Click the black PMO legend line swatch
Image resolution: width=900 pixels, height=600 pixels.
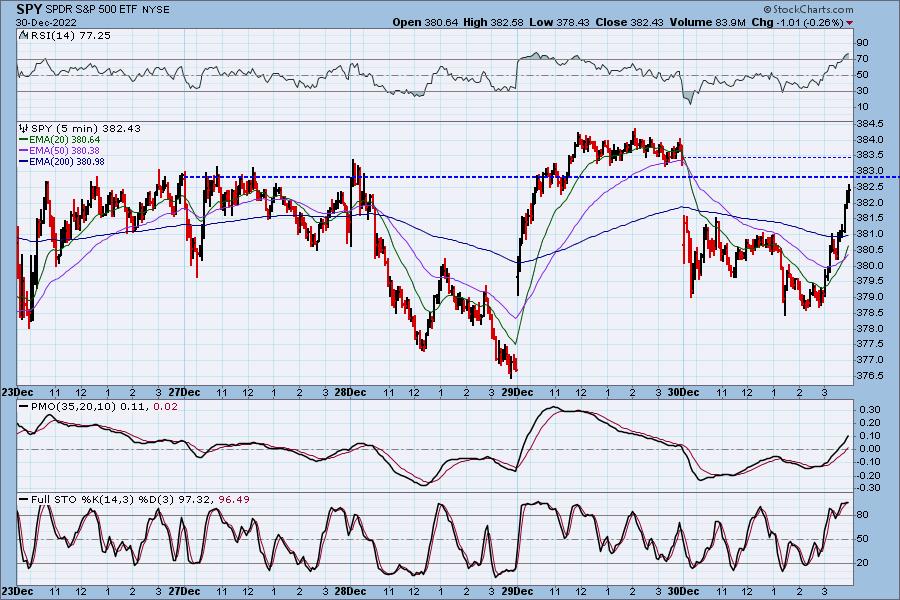pos(24,407)
